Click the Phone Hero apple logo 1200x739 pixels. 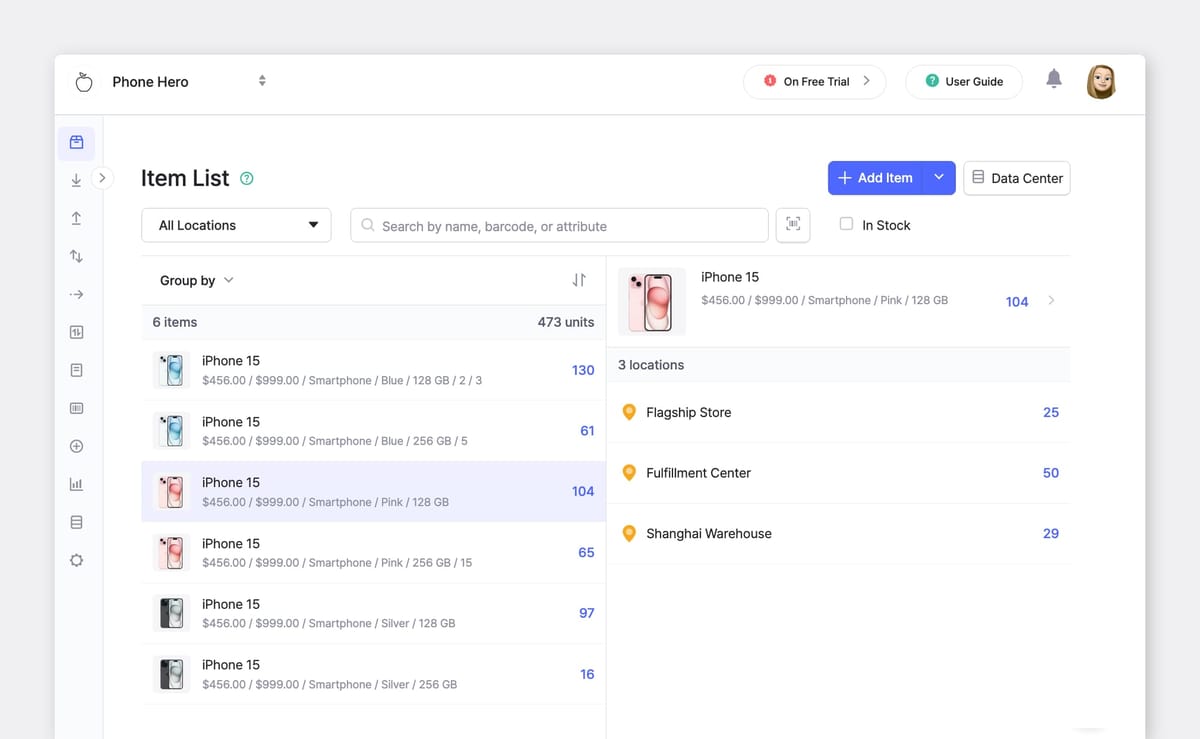tap(84, 82)
